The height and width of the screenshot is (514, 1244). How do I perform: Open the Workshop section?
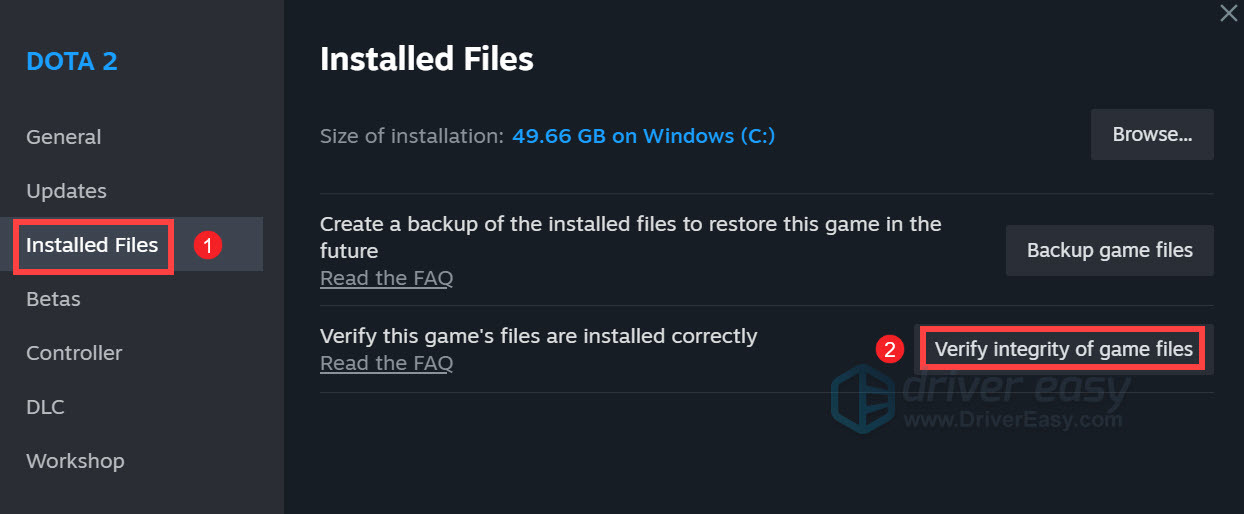click(x=75, y=461)
